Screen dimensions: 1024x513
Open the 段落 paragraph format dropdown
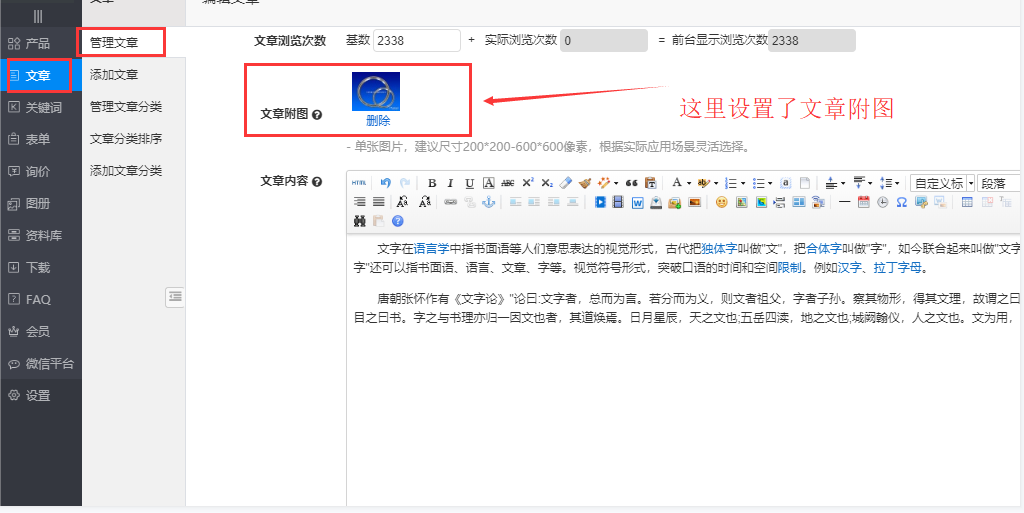point(999,183)
